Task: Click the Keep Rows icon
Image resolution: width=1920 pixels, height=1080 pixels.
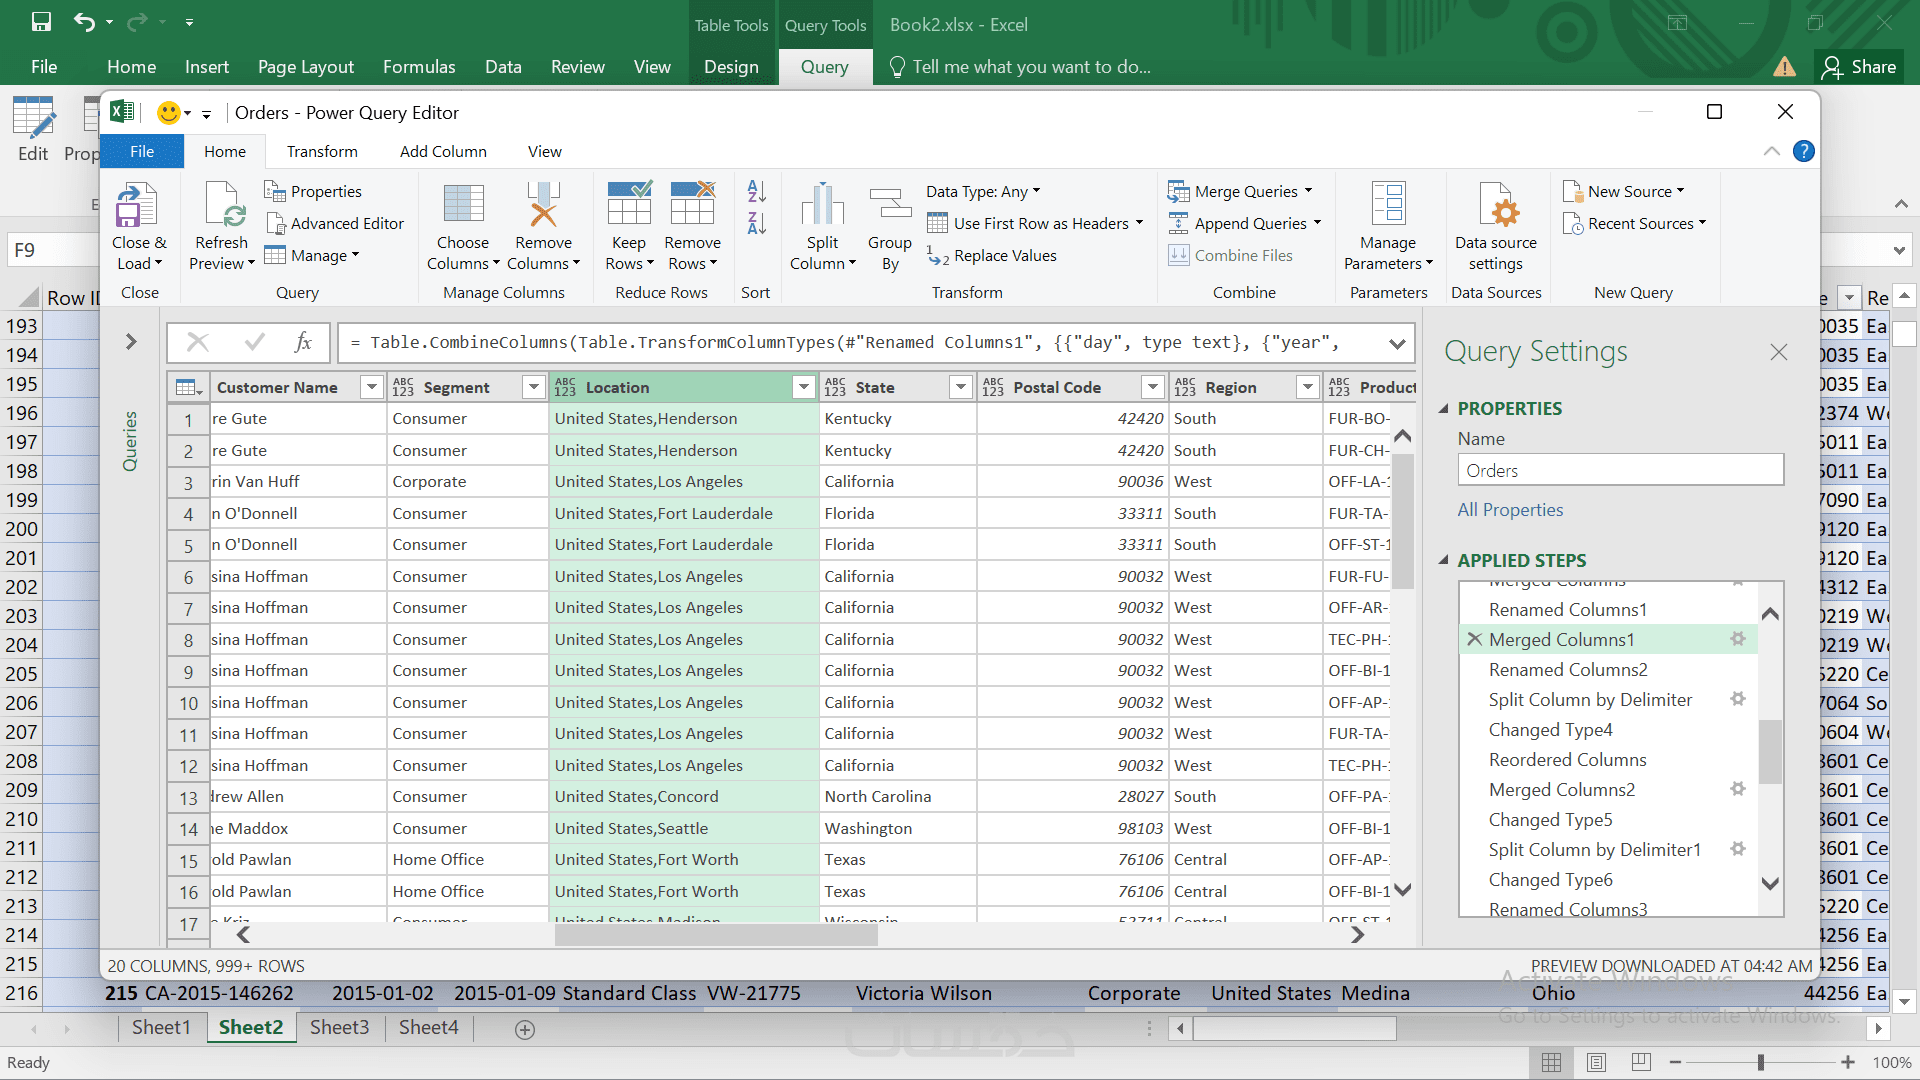Action: pos(629,207)
